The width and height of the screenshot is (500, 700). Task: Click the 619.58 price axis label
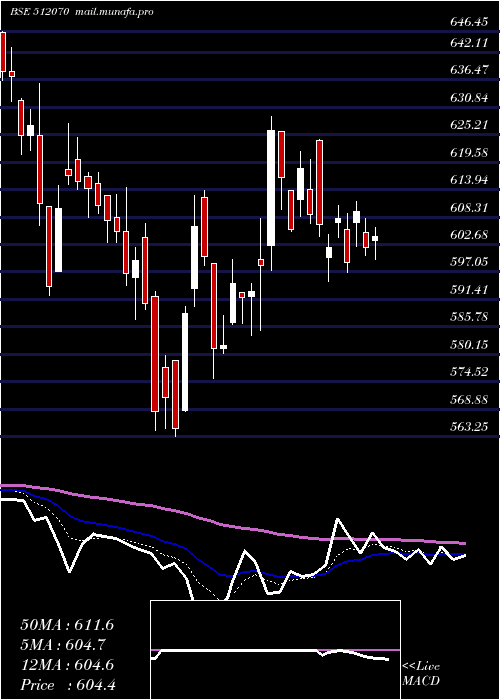pyautogui.click(x=468, y=152)
